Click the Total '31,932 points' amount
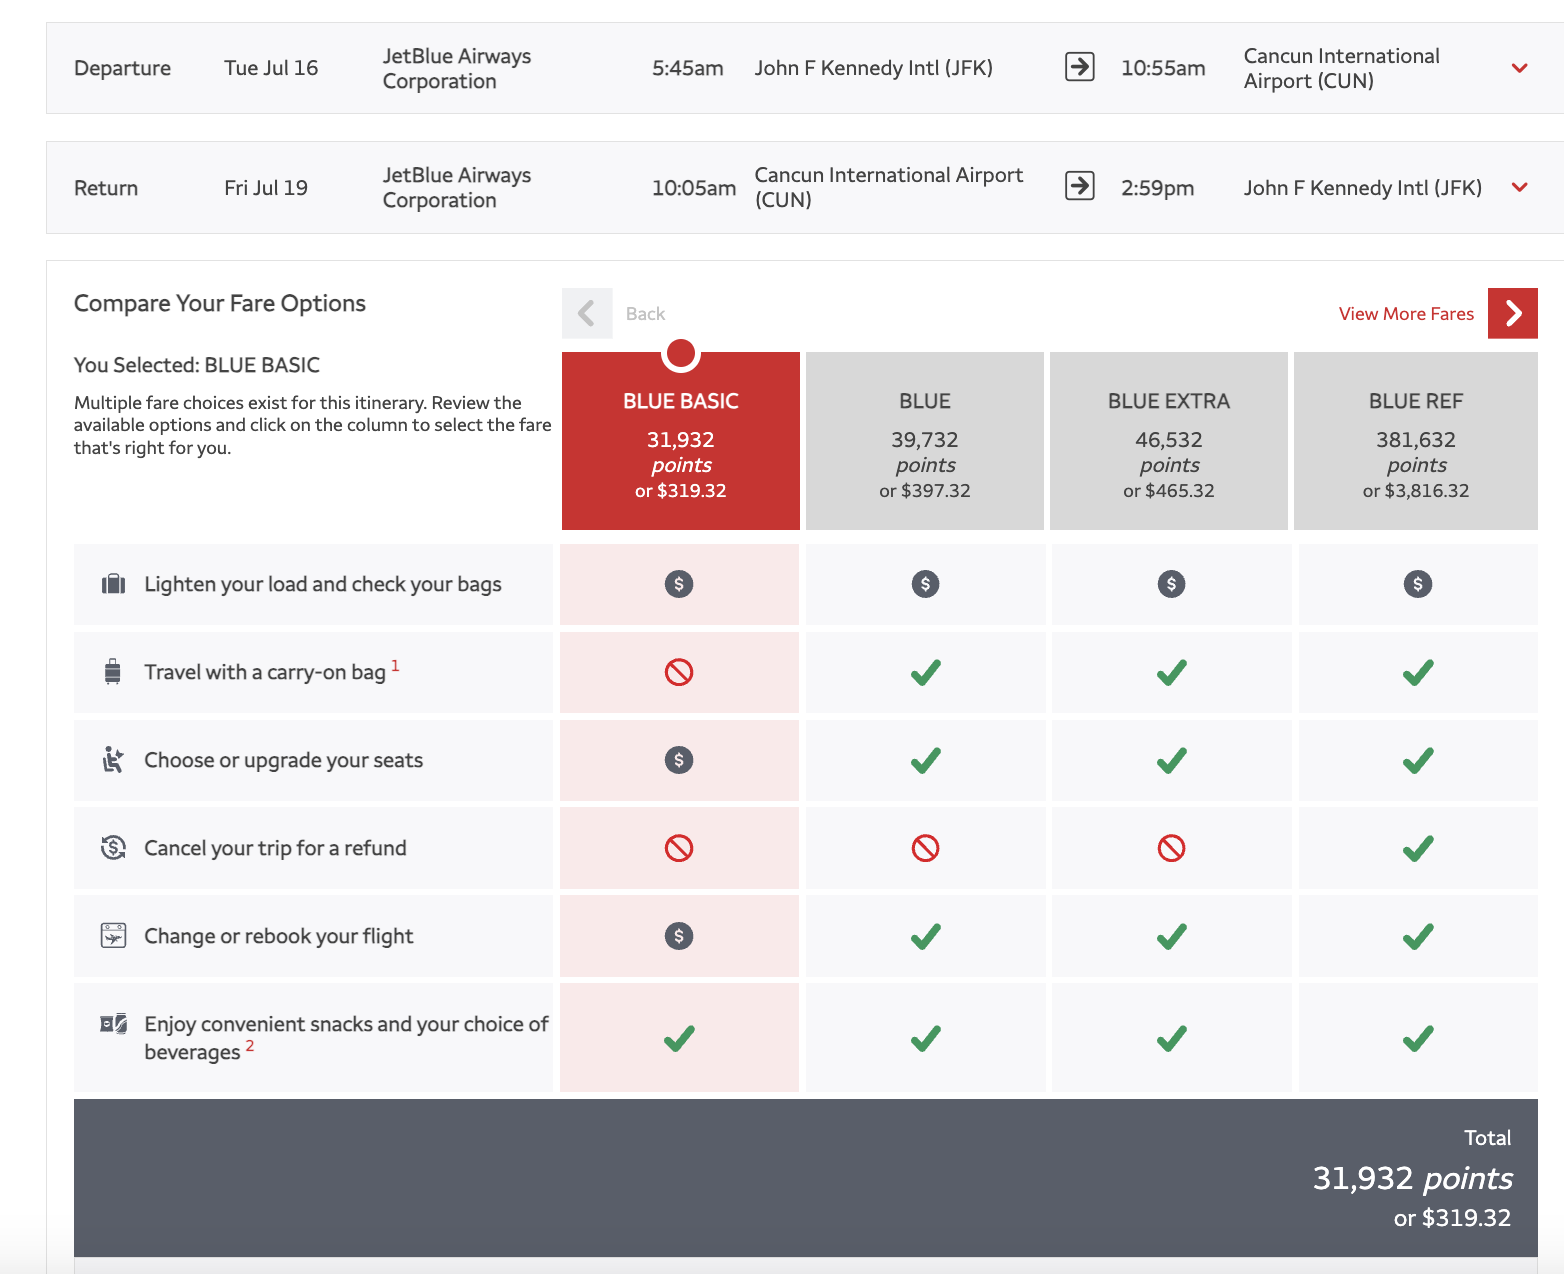The height and width of the screenshot is (1274, 1564). pos(1412,1178)
